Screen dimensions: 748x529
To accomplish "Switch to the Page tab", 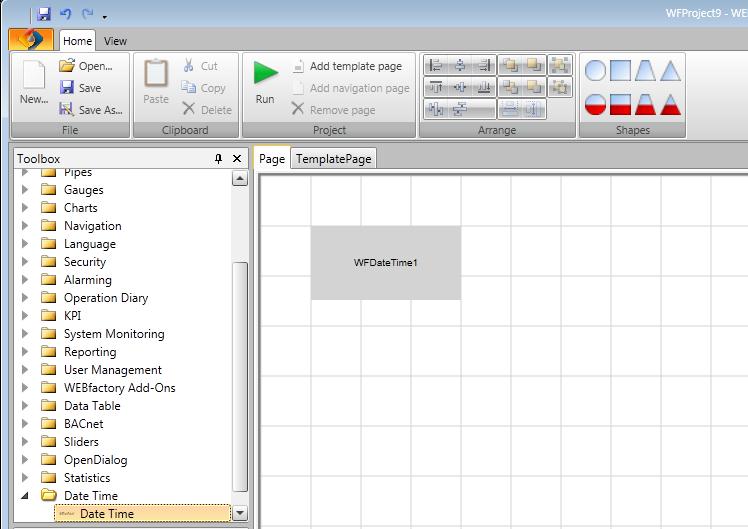I will 272,158.
